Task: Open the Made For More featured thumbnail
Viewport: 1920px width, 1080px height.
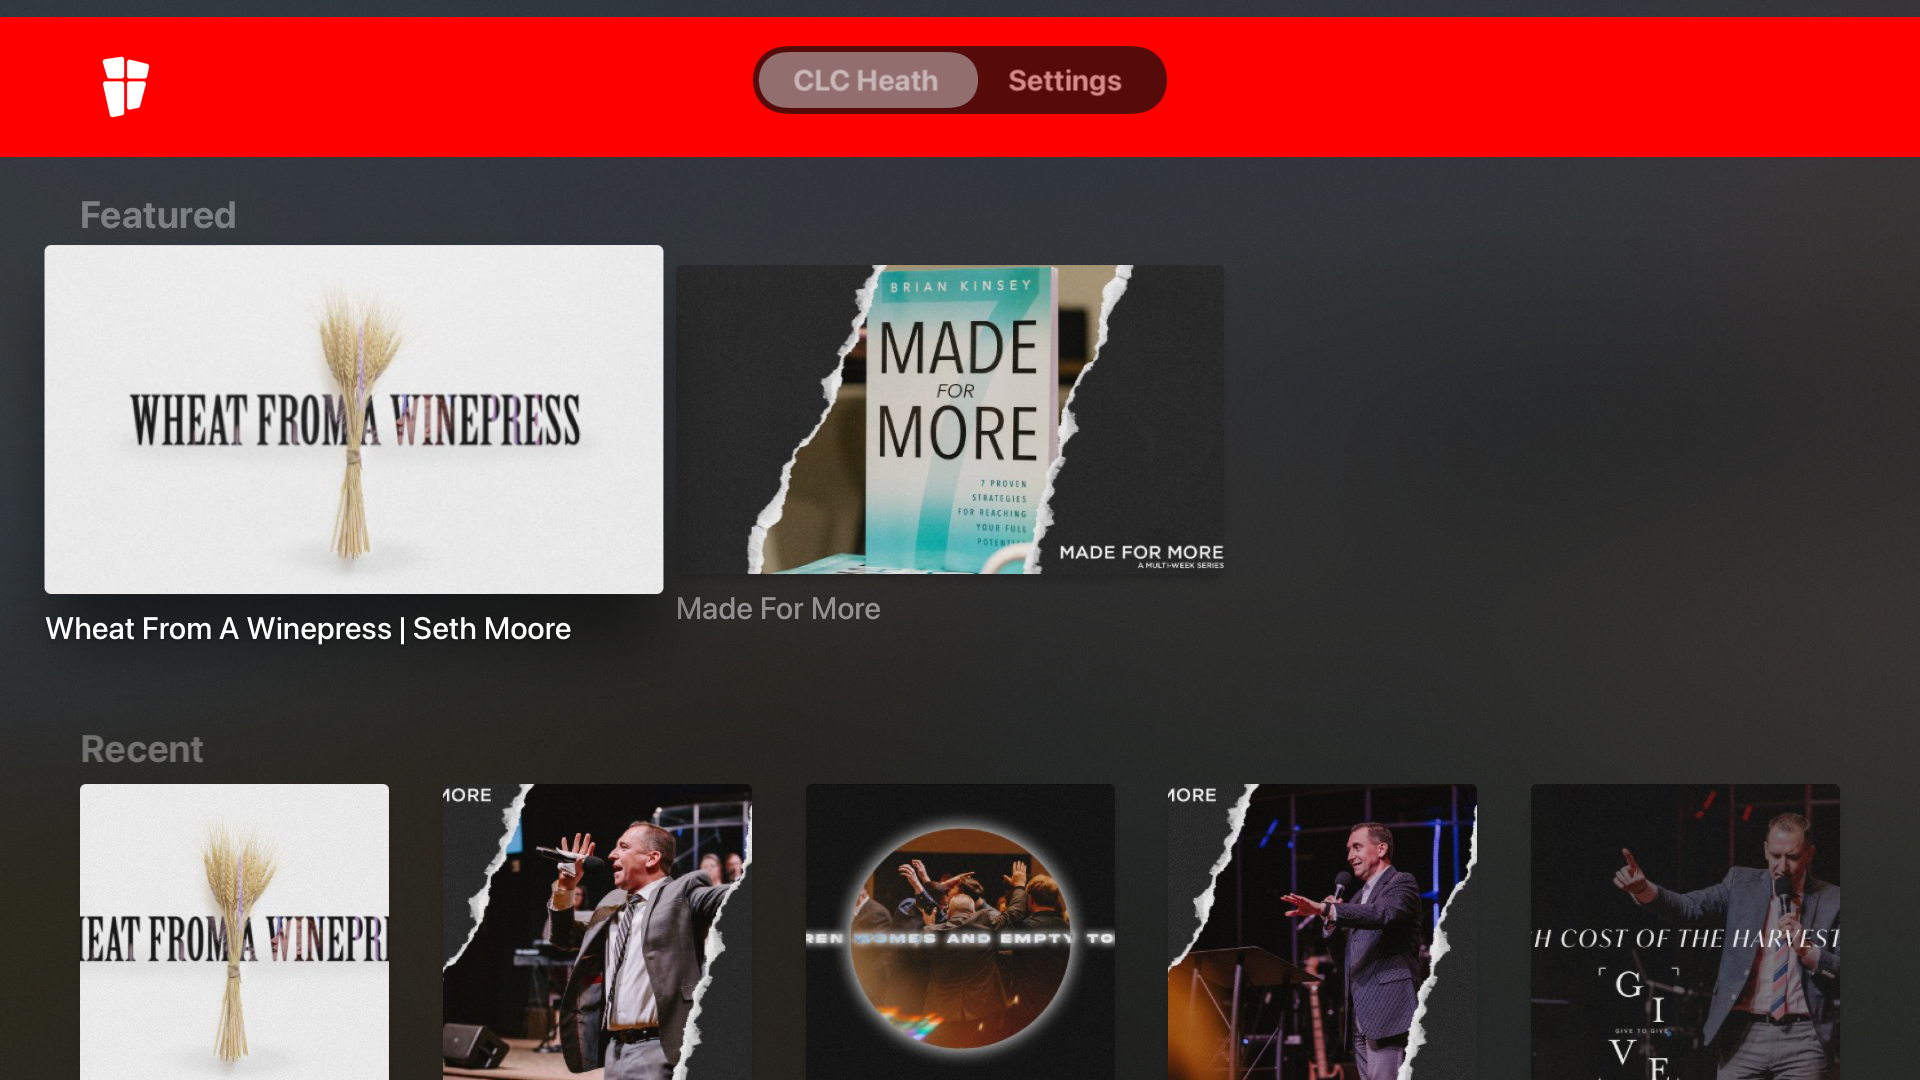Action: coord(950,419)
